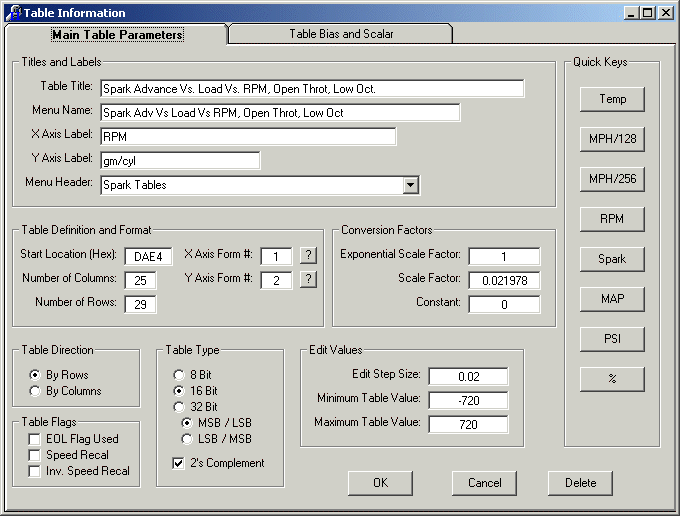Click the Y Axis Label field
The width and height of the screenshot is (680, 516).
point(180,160)
